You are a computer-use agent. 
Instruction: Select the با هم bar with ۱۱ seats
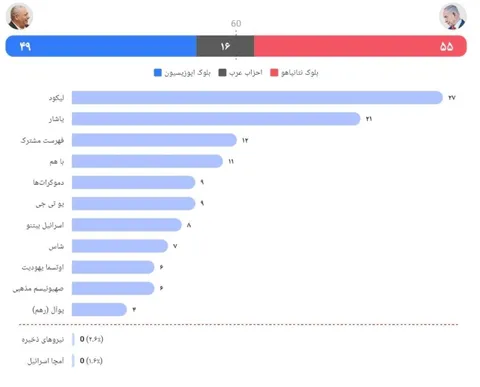147,161
